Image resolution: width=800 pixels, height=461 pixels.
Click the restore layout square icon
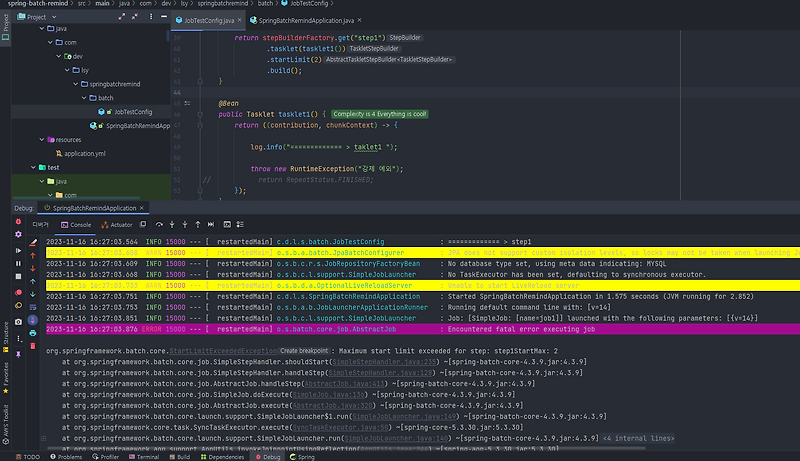pos(143,224)
